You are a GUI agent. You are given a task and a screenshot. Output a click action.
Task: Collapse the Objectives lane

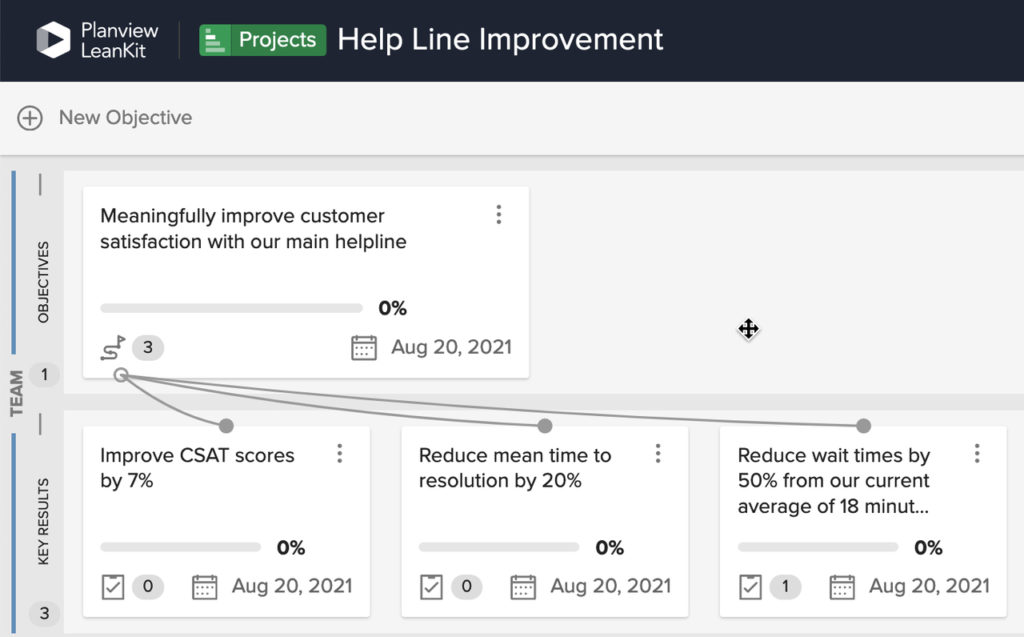[40, 185]
